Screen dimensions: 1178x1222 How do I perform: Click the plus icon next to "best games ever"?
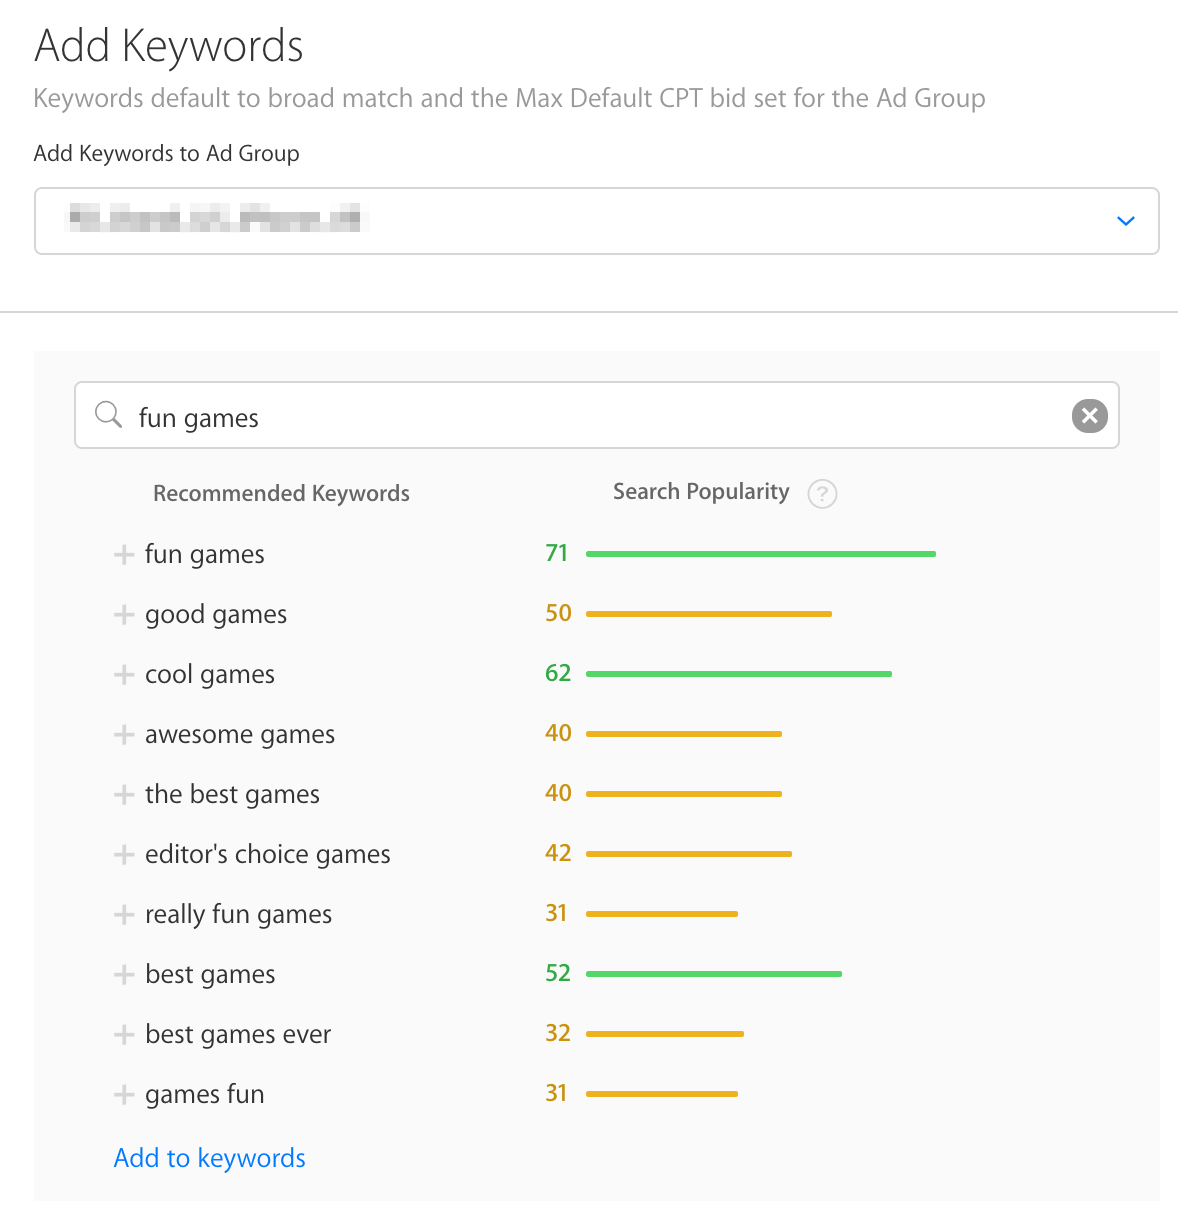pyautogui.click(x=124, y=1035)
